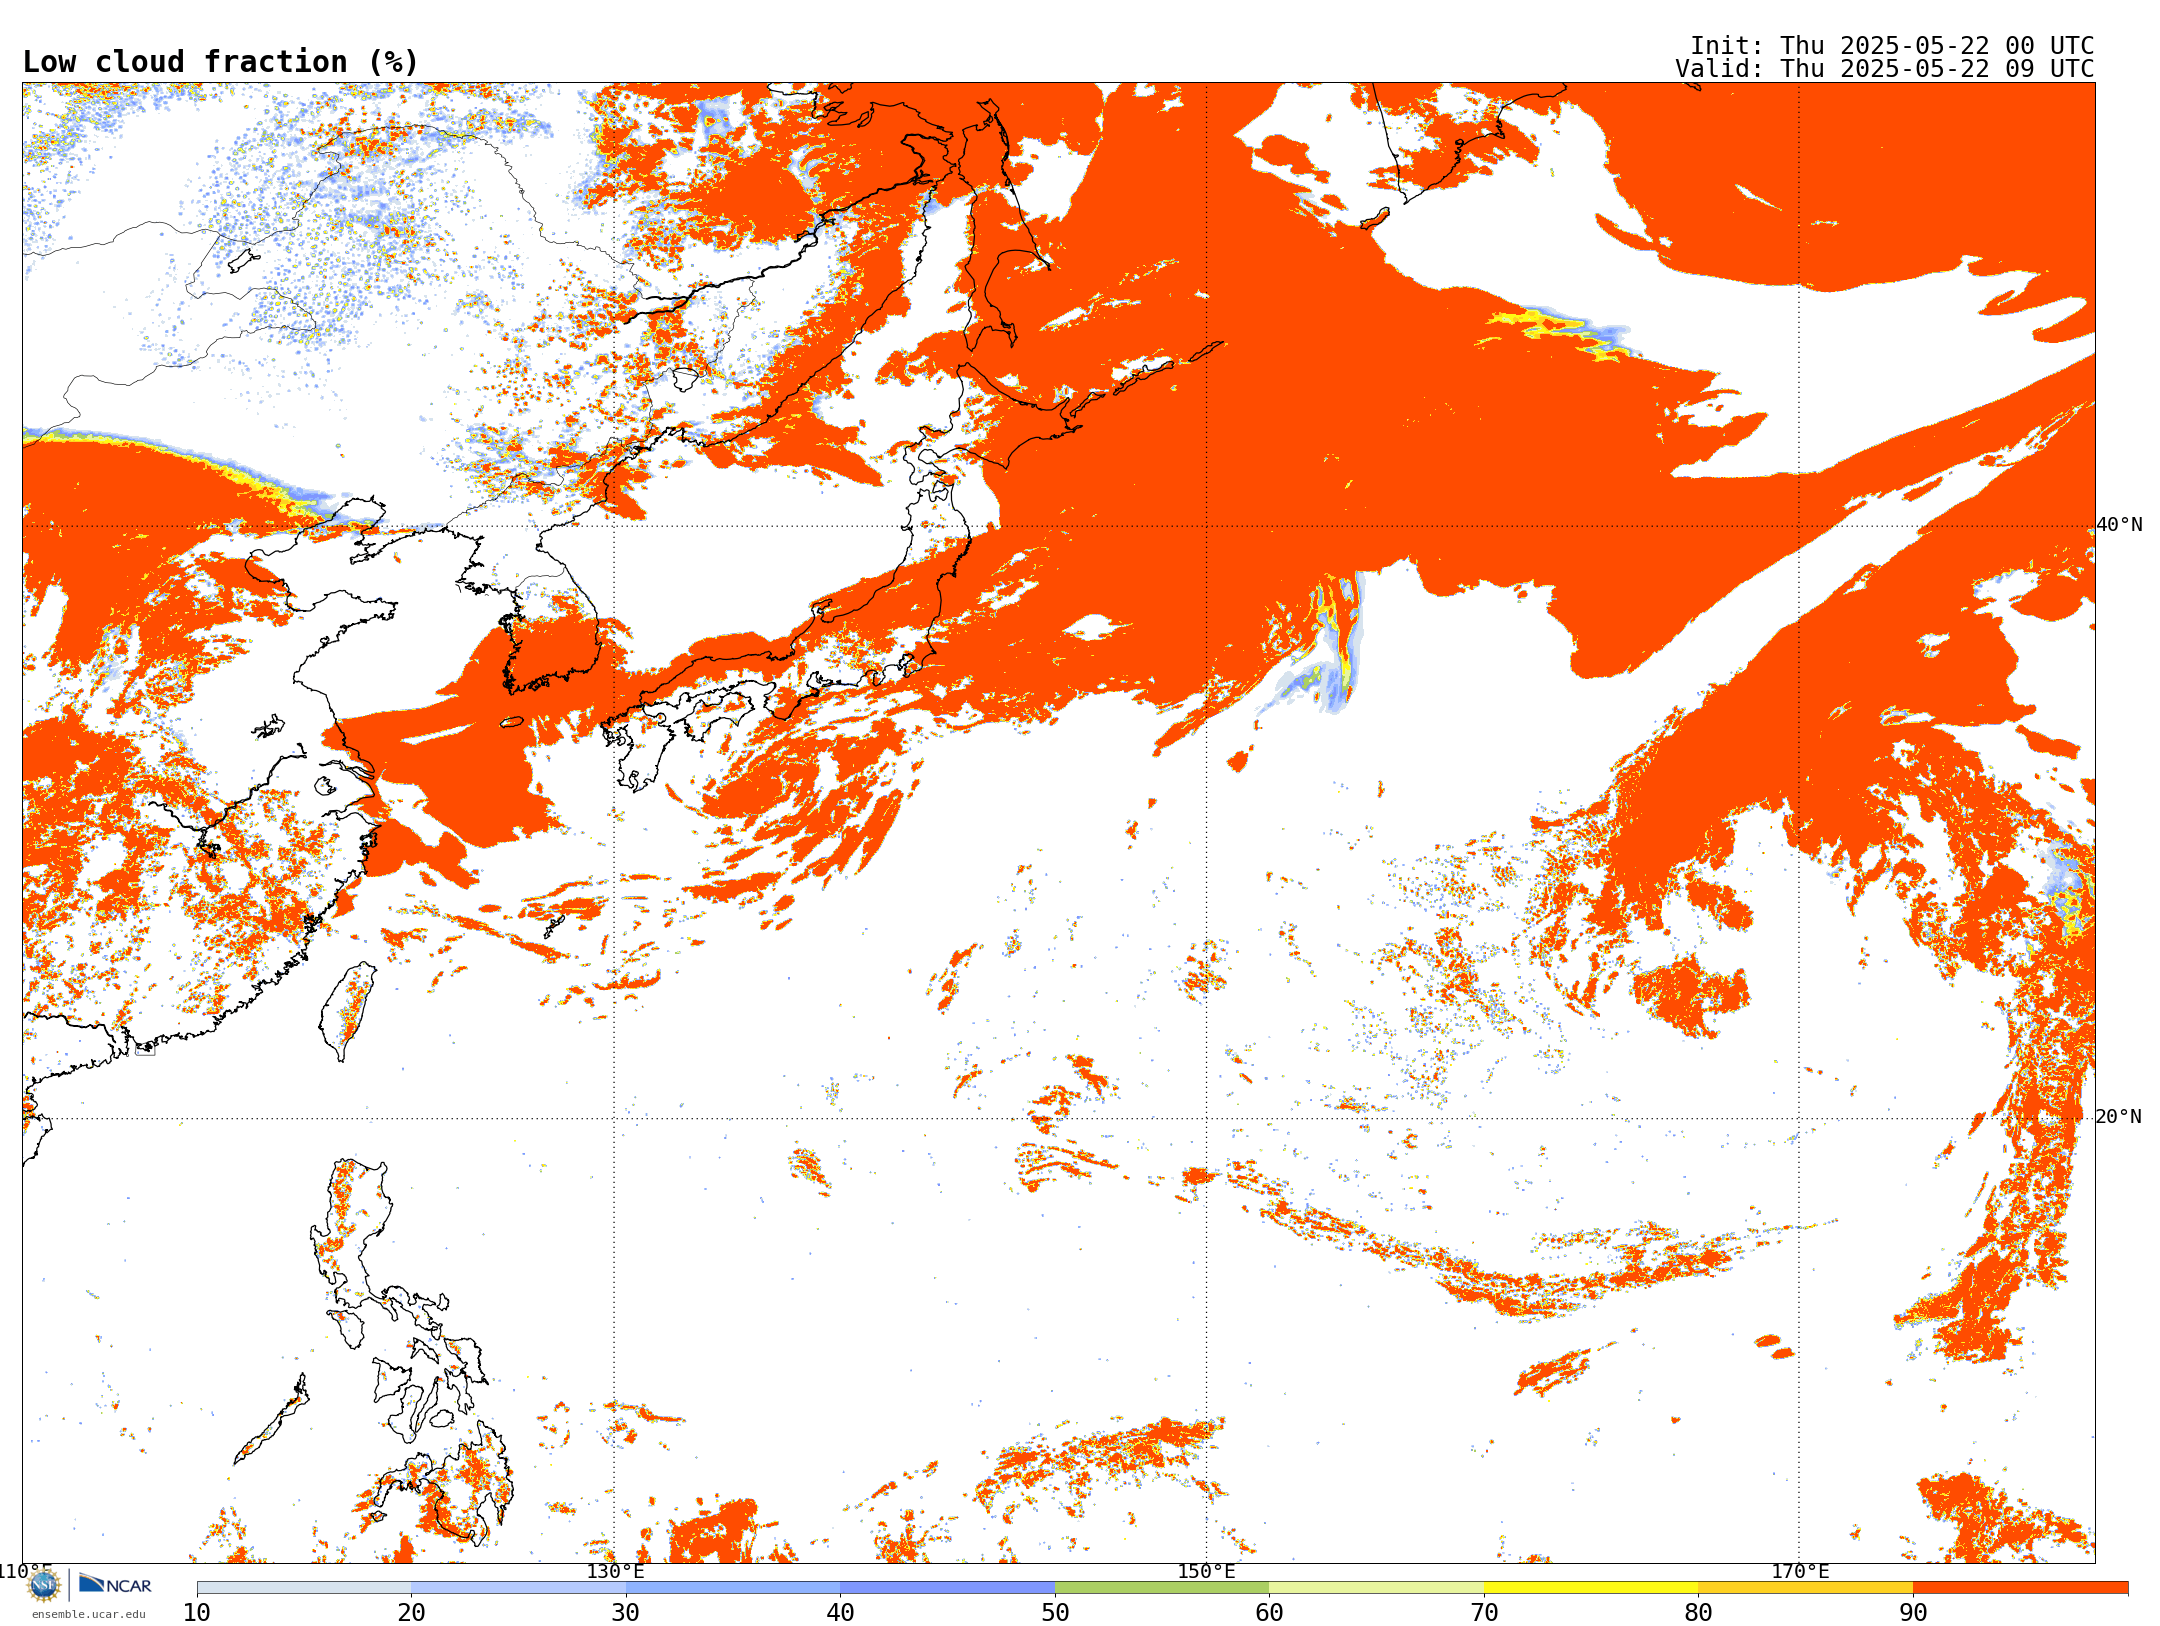Image resolution: width=2160 pixels, height=1626 pixels.
Task: Click the colorbar tick label 80
Action: coord(1698,1613)
